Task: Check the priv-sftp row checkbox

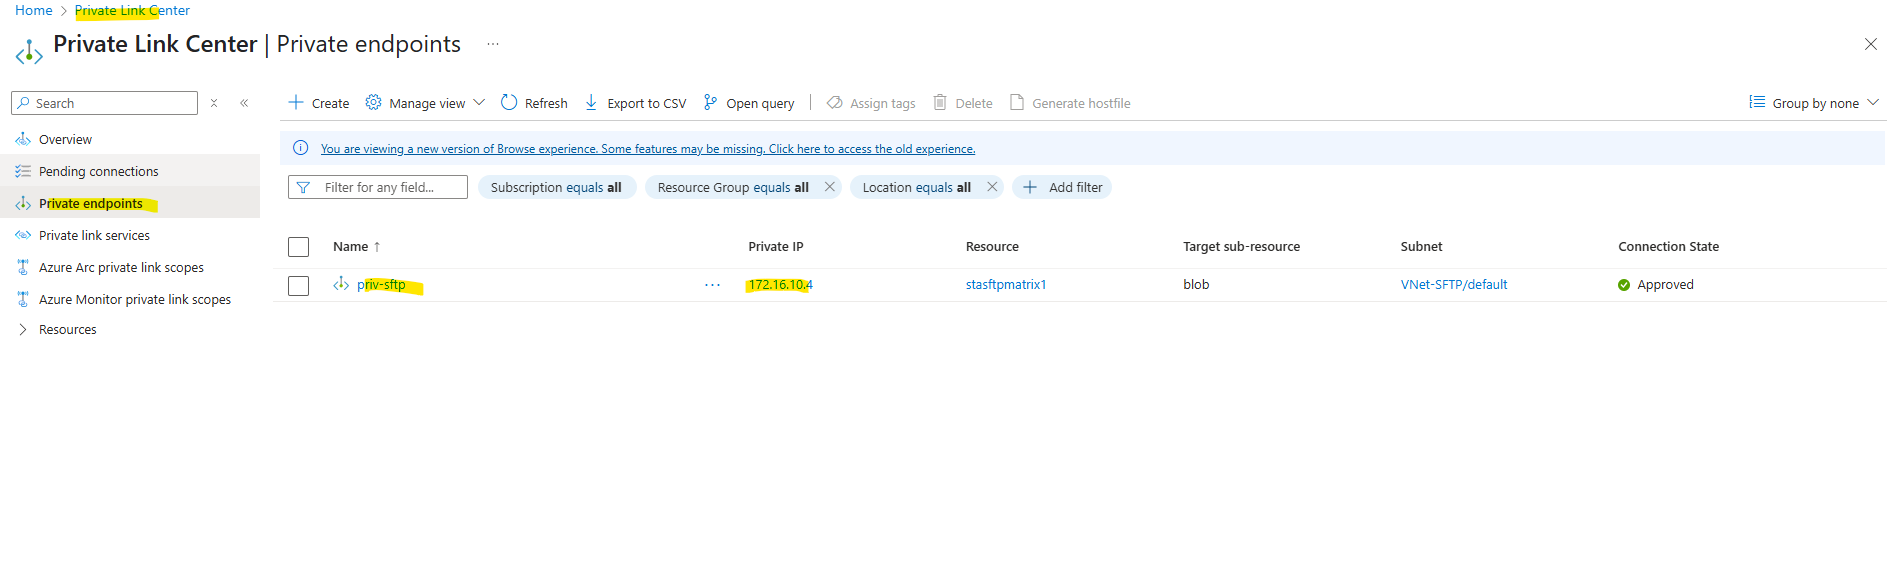Action: [x=298, y=286]
